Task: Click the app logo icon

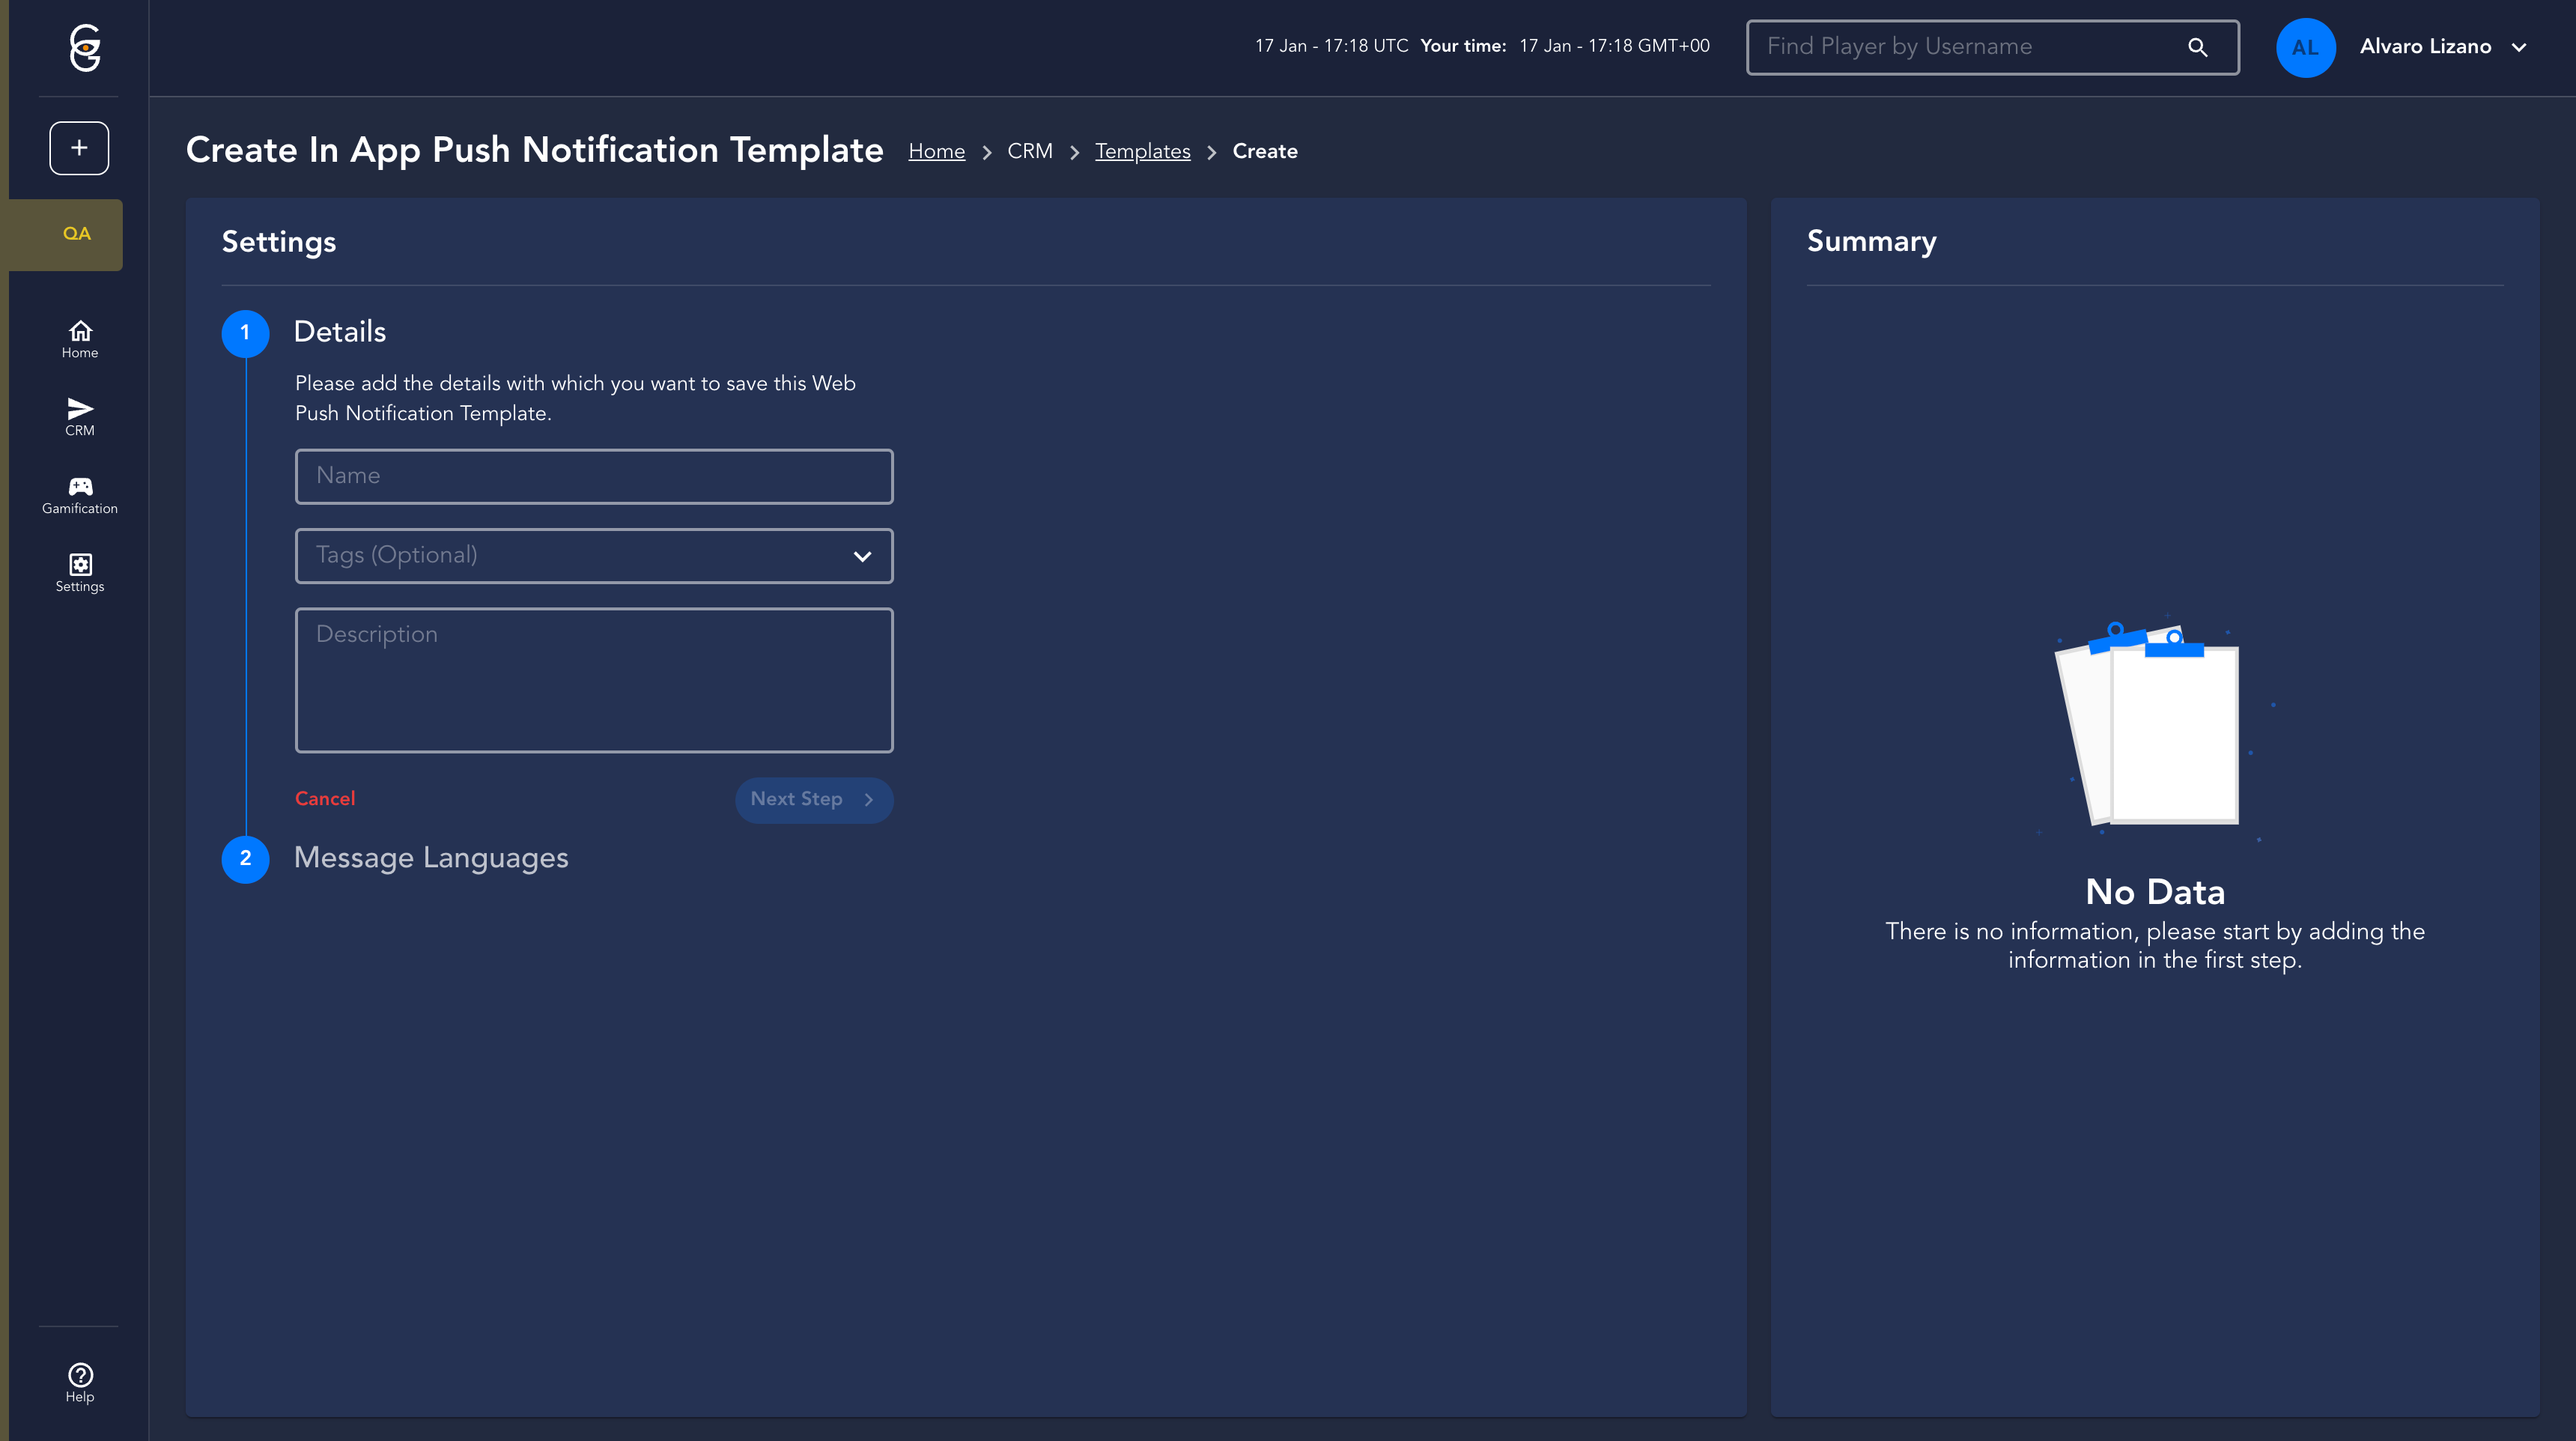Action: [85, 47]
